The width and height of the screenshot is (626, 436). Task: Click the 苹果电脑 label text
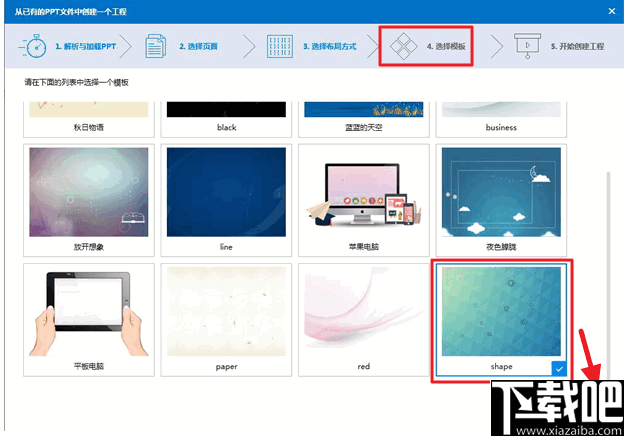pos(364,247)
